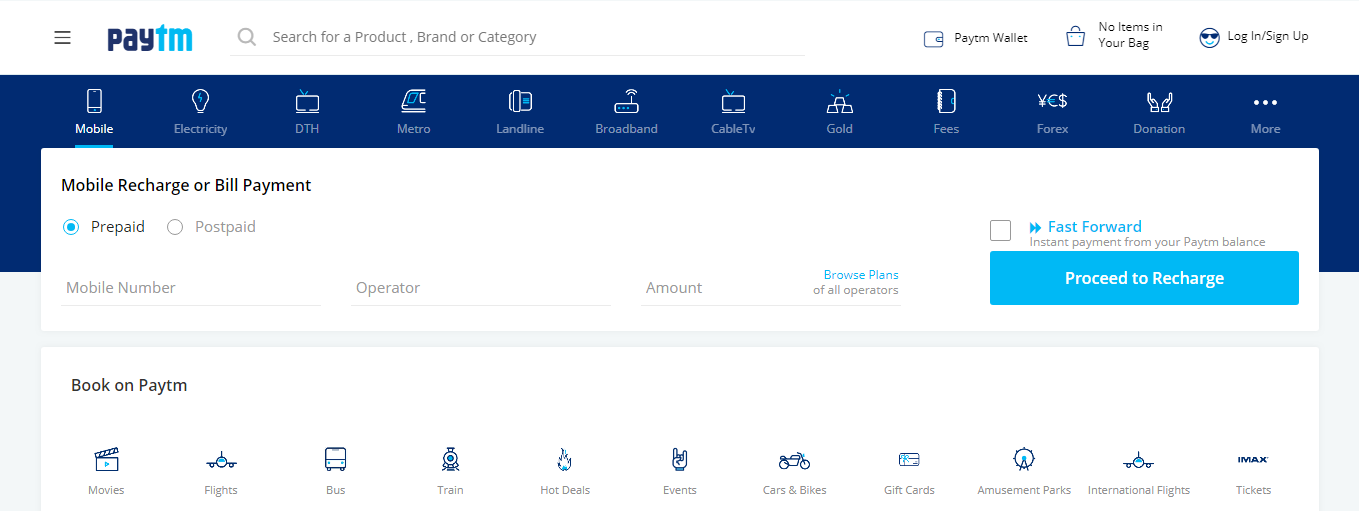Open the Flights booking icon
This screenshot has height=511, width=1359.
point(221,460)
